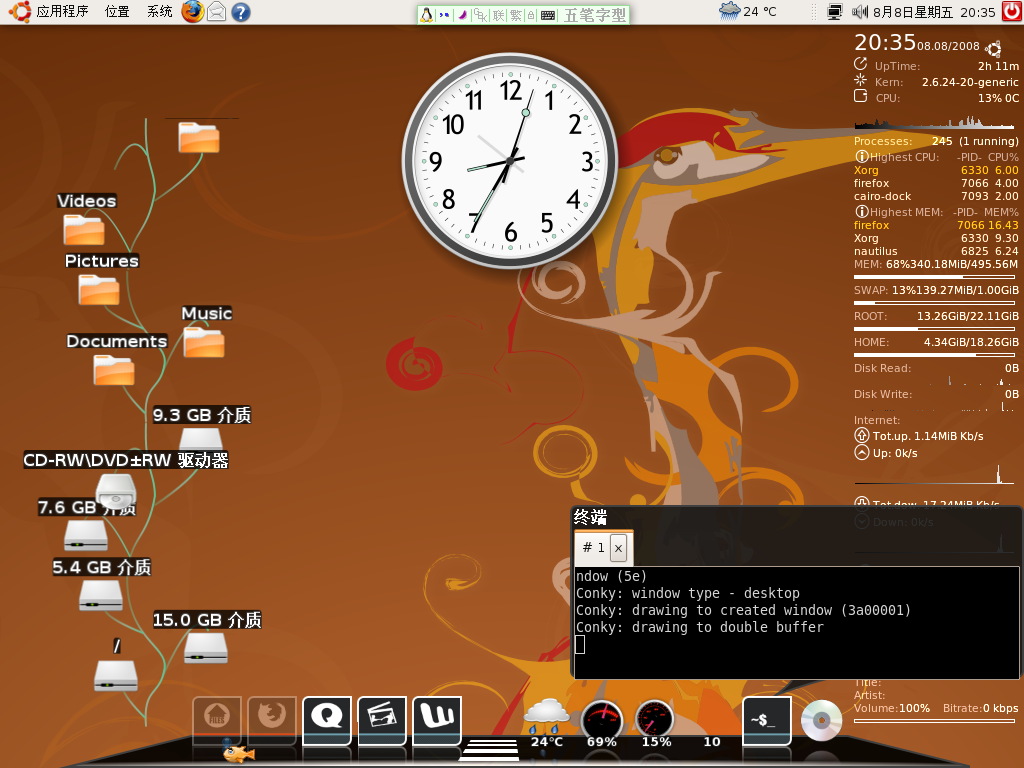The image size is (1024, 768).
Task: Click the goldfish icon below the dock
Action: (x=238, y=754)
